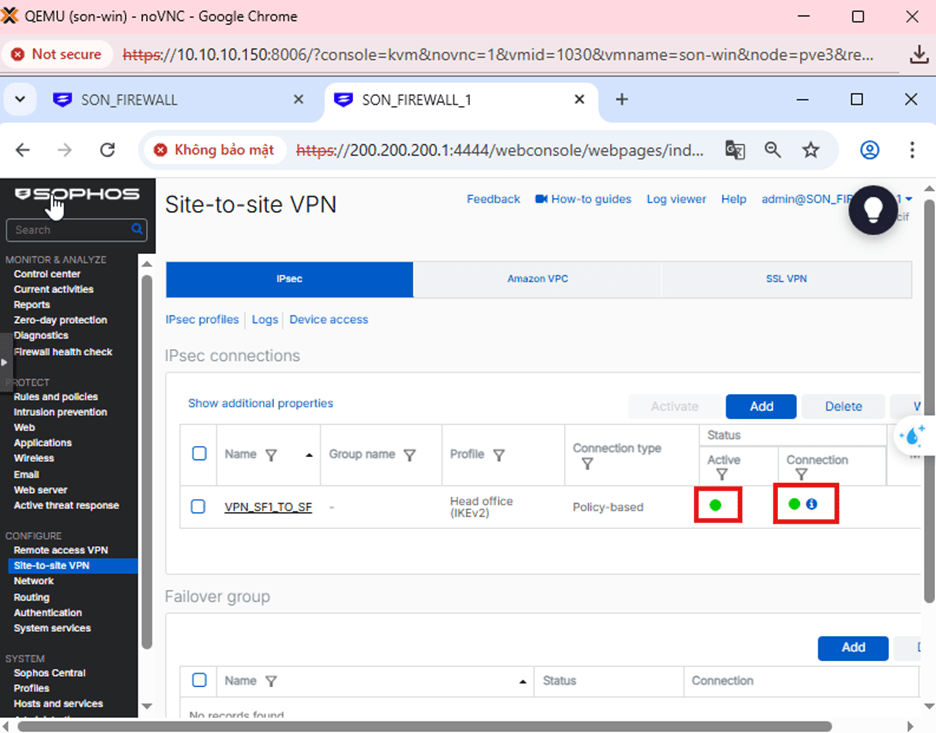Click the connection info icon for VPN_SF1_TO_SF
The width and height of the screenshot is (936, 733).
(x=811, y=504)
